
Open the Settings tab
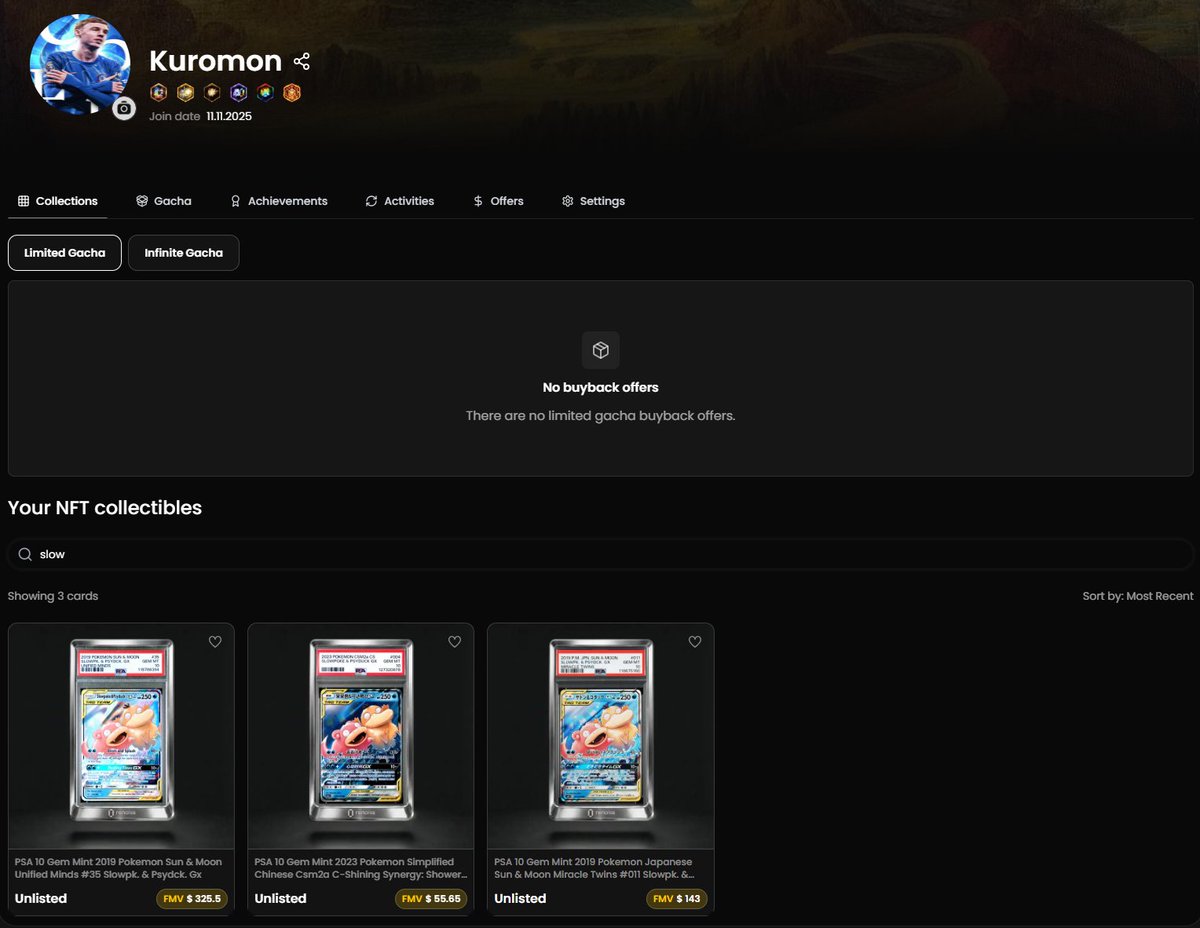pos(593,201)
